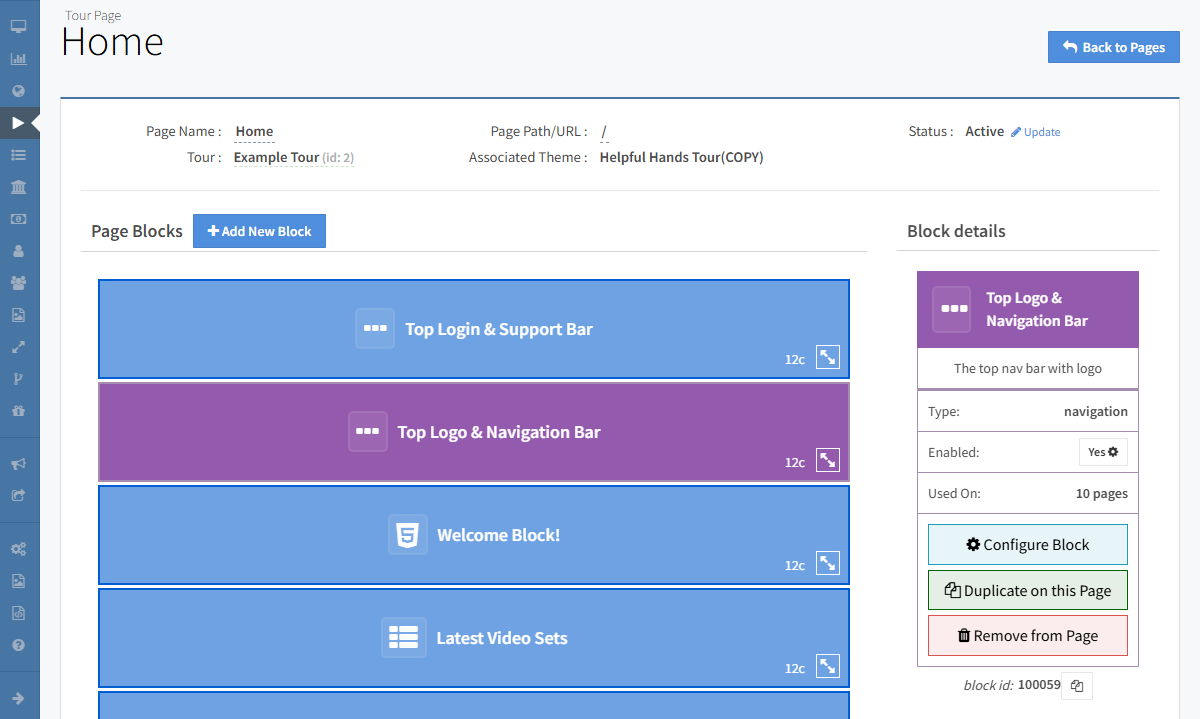
Task: Expand the Latest Video Sets block
Action: point(827,666)
